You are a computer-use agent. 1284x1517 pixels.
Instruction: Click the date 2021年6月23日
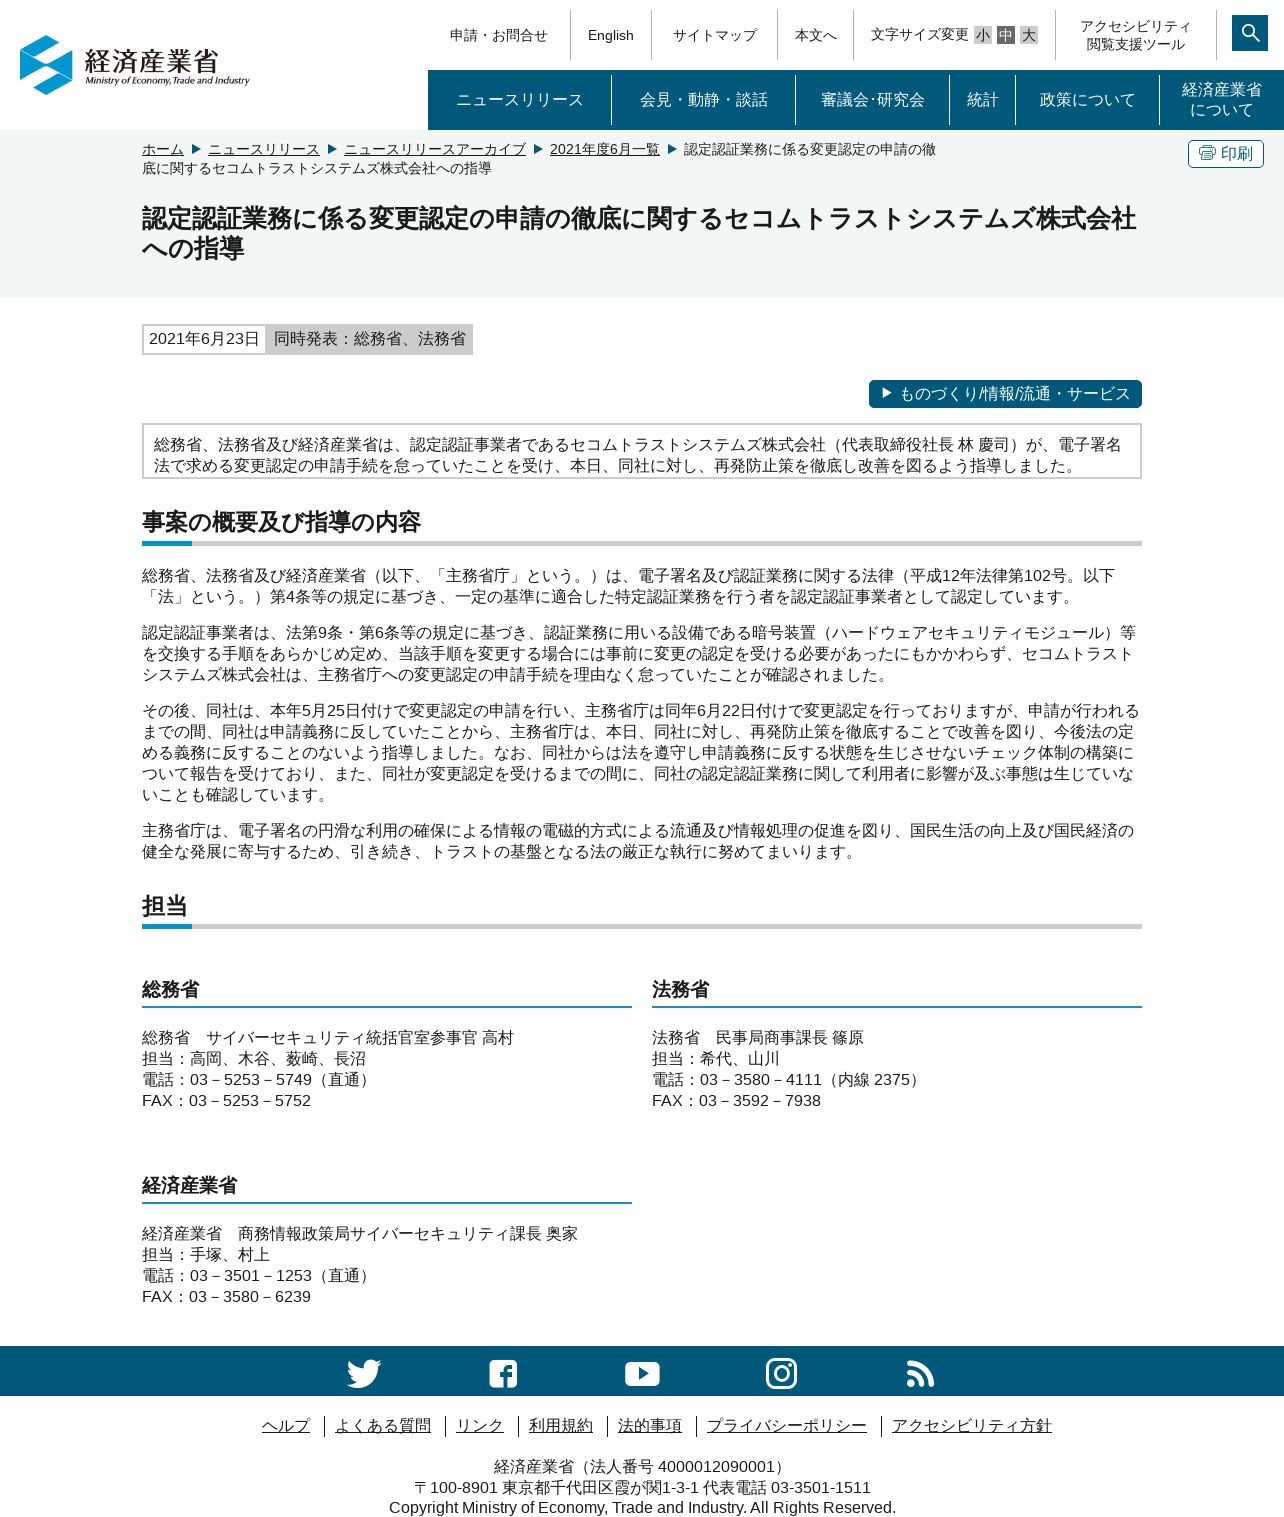coord(204,339)
